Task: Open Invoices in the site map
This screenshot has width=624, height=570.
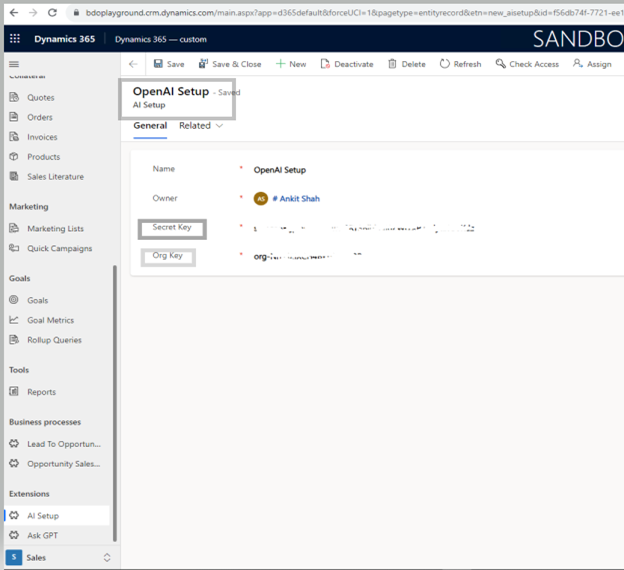Action: click(42, 137)
